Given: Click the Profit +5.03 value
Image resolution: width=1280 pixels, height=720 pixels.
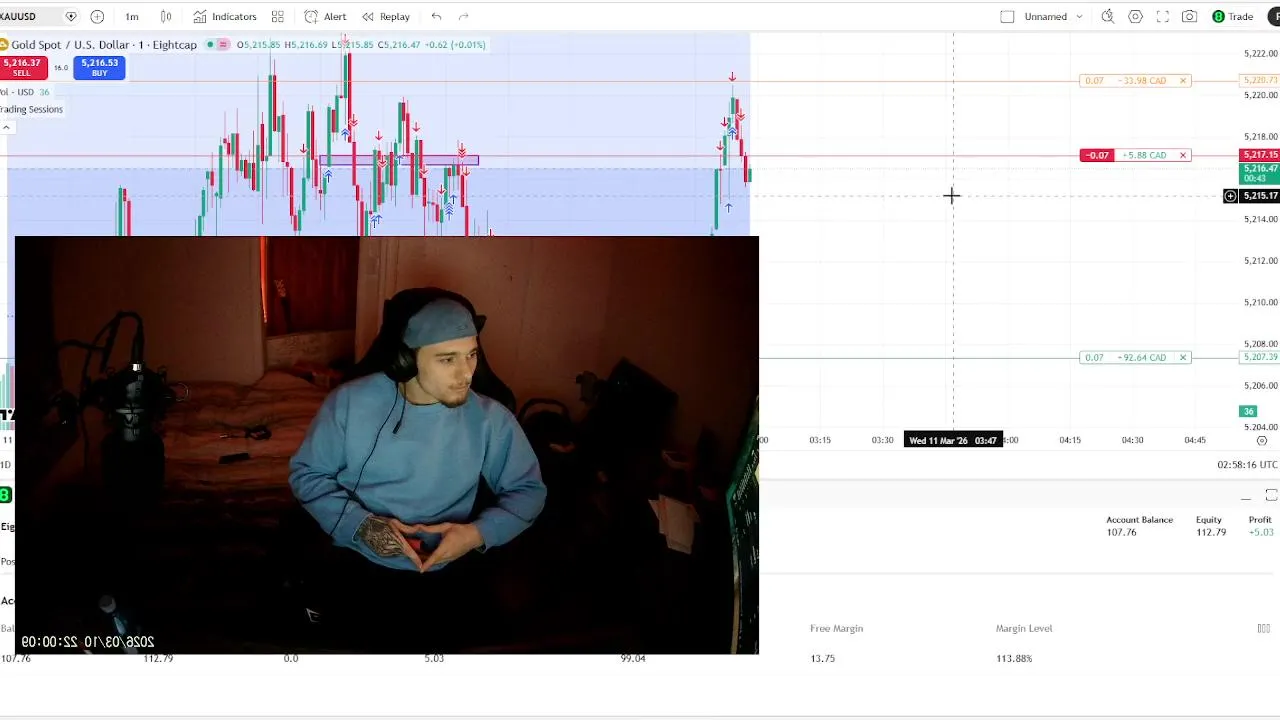Looking at the screenshot, I should (x=1261, y=533).
